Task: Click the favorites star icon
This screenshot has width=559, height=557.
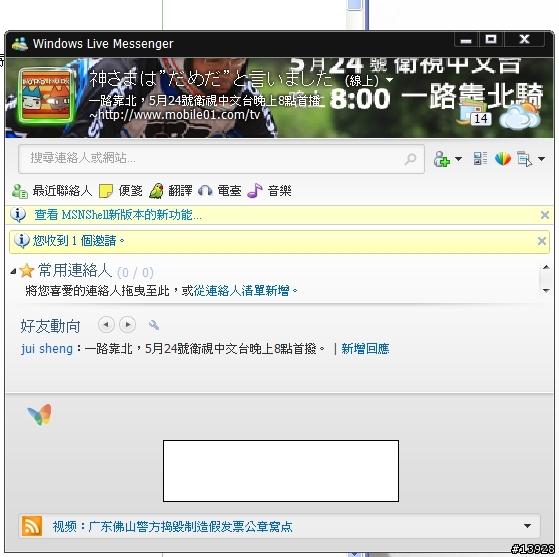Action: (26, 271)
